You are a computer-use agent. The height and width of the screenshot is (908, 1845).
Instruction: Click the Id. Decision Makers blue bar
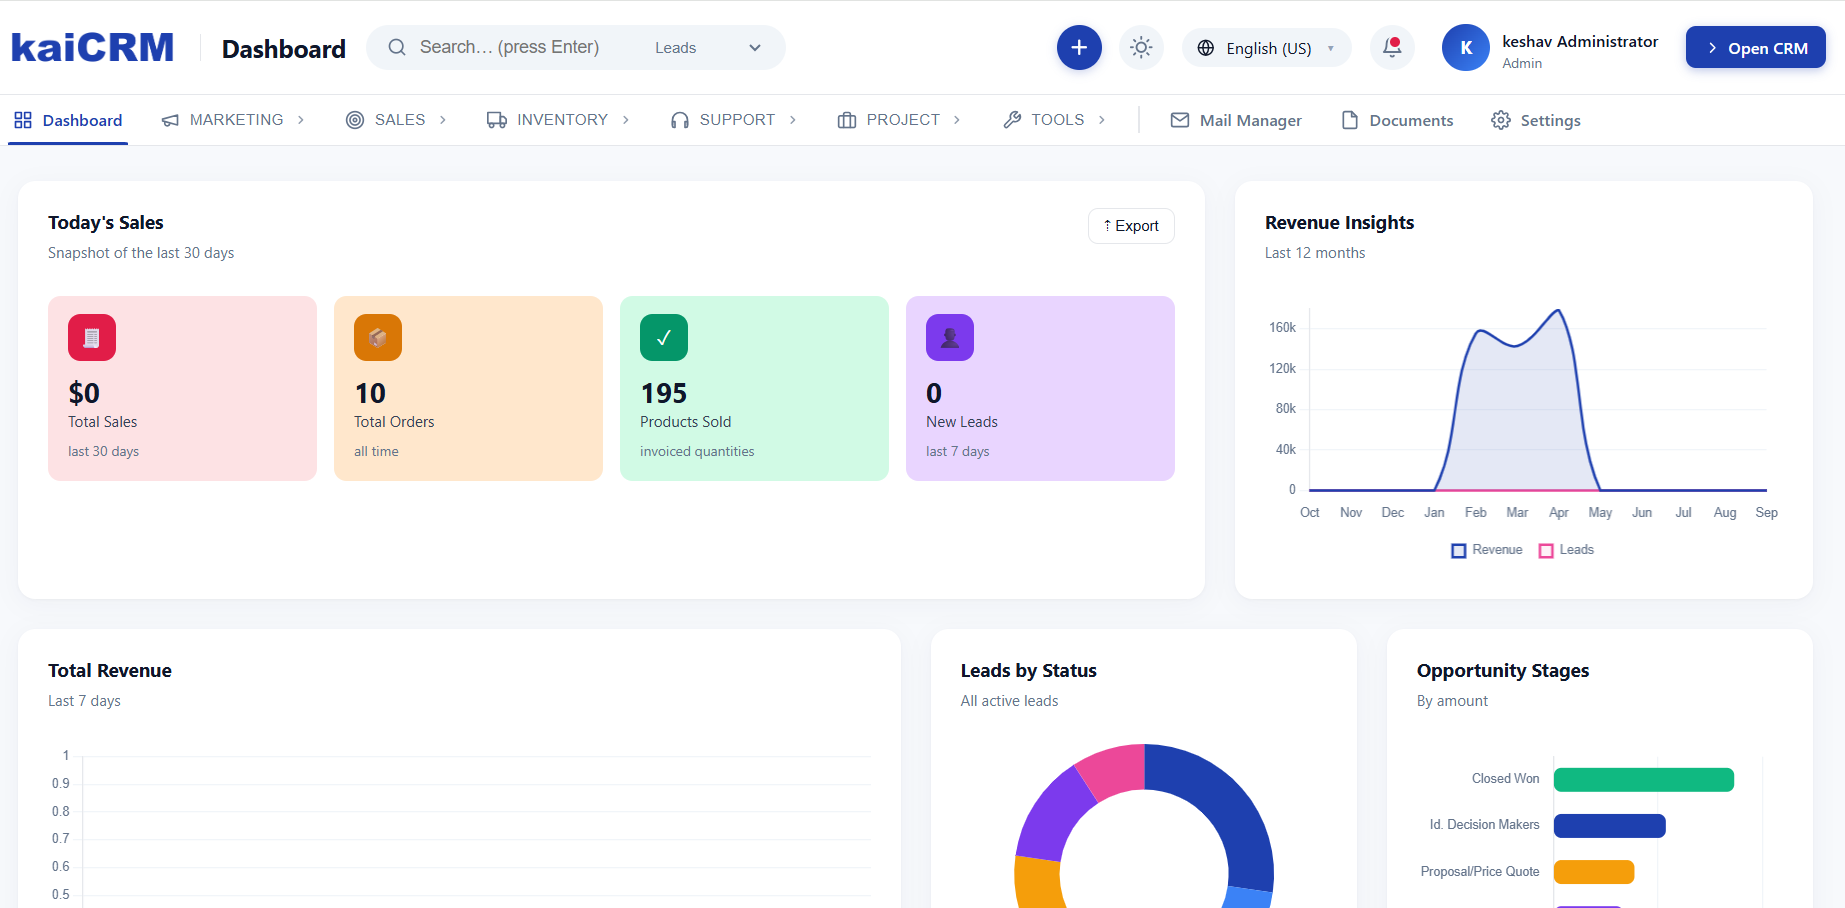coord(1610,826)
